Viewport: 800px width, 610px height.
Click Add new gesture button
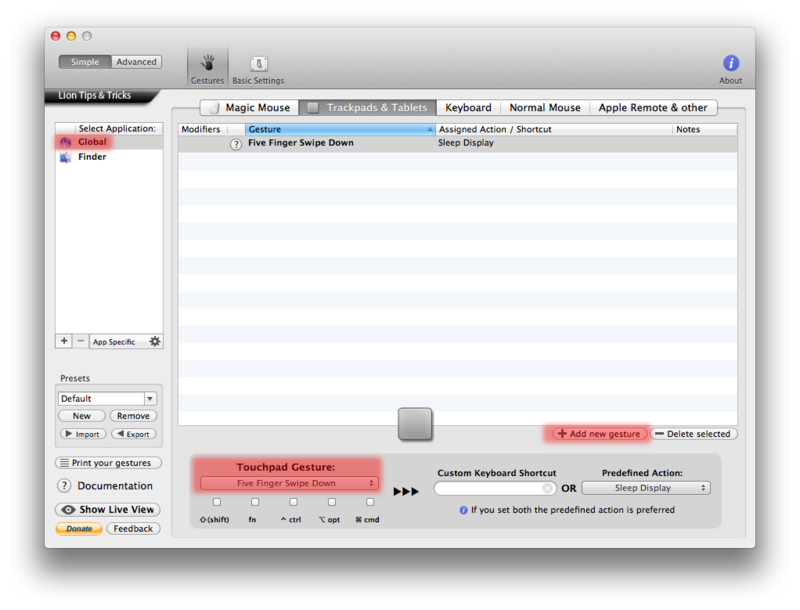coord(599,434)
